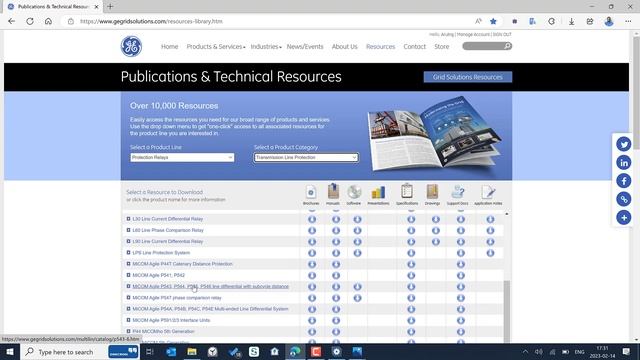Click the Specifications clipboard column icon

pyautogui.click(x=407, y=191)
